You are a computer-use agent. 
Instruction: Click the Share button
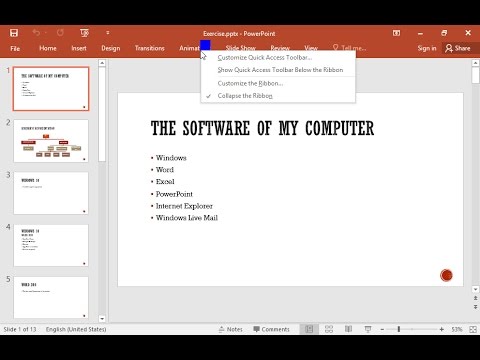458,48
